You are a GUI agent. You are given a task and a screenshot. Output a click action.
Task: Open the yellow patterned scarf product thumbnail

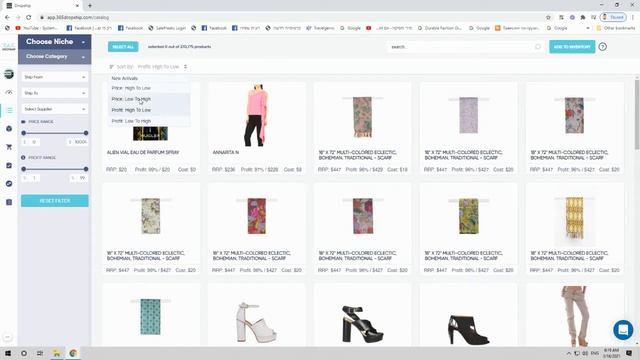pyautogui.click(x=574, y=217)
